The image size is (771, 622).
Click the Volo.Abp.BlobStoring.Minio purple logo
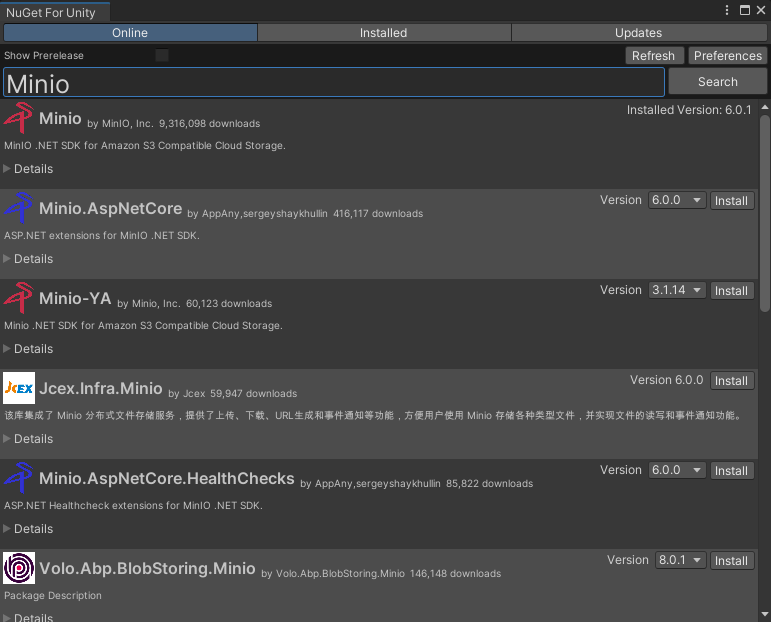(x=19, y=568)
